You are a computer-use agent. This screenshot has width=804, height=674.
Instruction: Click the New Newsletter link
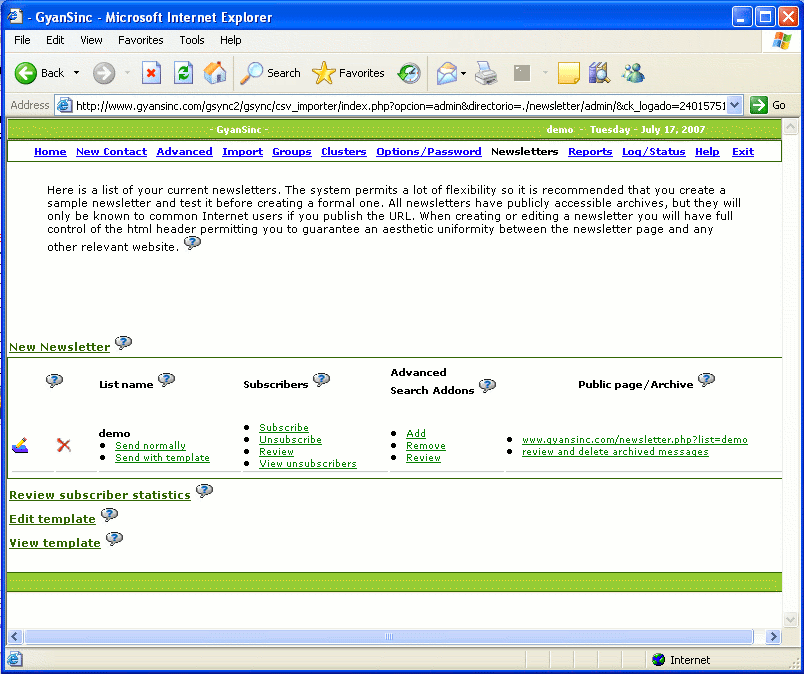point(59,347)
